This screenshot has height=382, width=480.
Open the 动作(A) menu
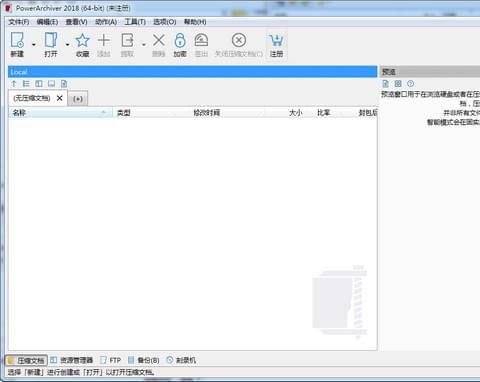tap(106, 22)
